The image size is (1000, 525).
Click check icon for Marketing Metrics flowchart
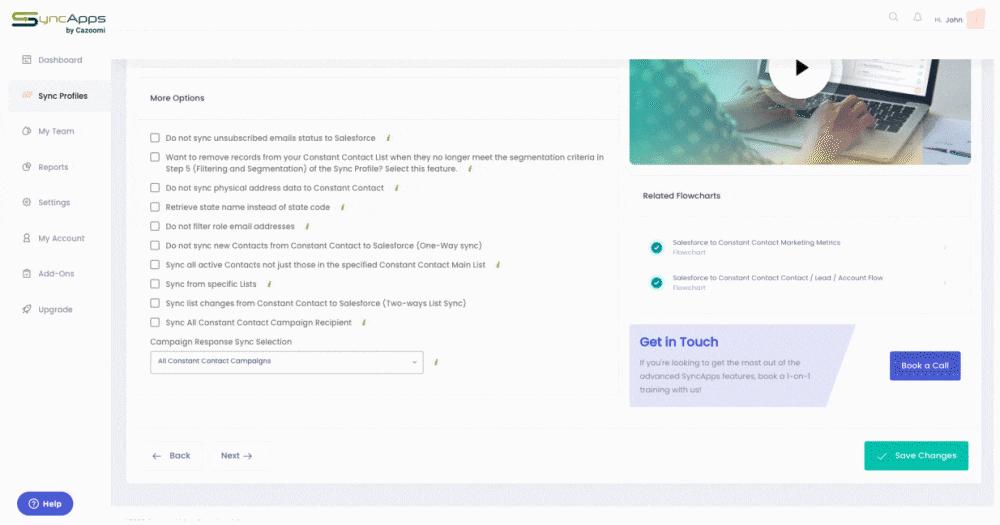point(656,248)
